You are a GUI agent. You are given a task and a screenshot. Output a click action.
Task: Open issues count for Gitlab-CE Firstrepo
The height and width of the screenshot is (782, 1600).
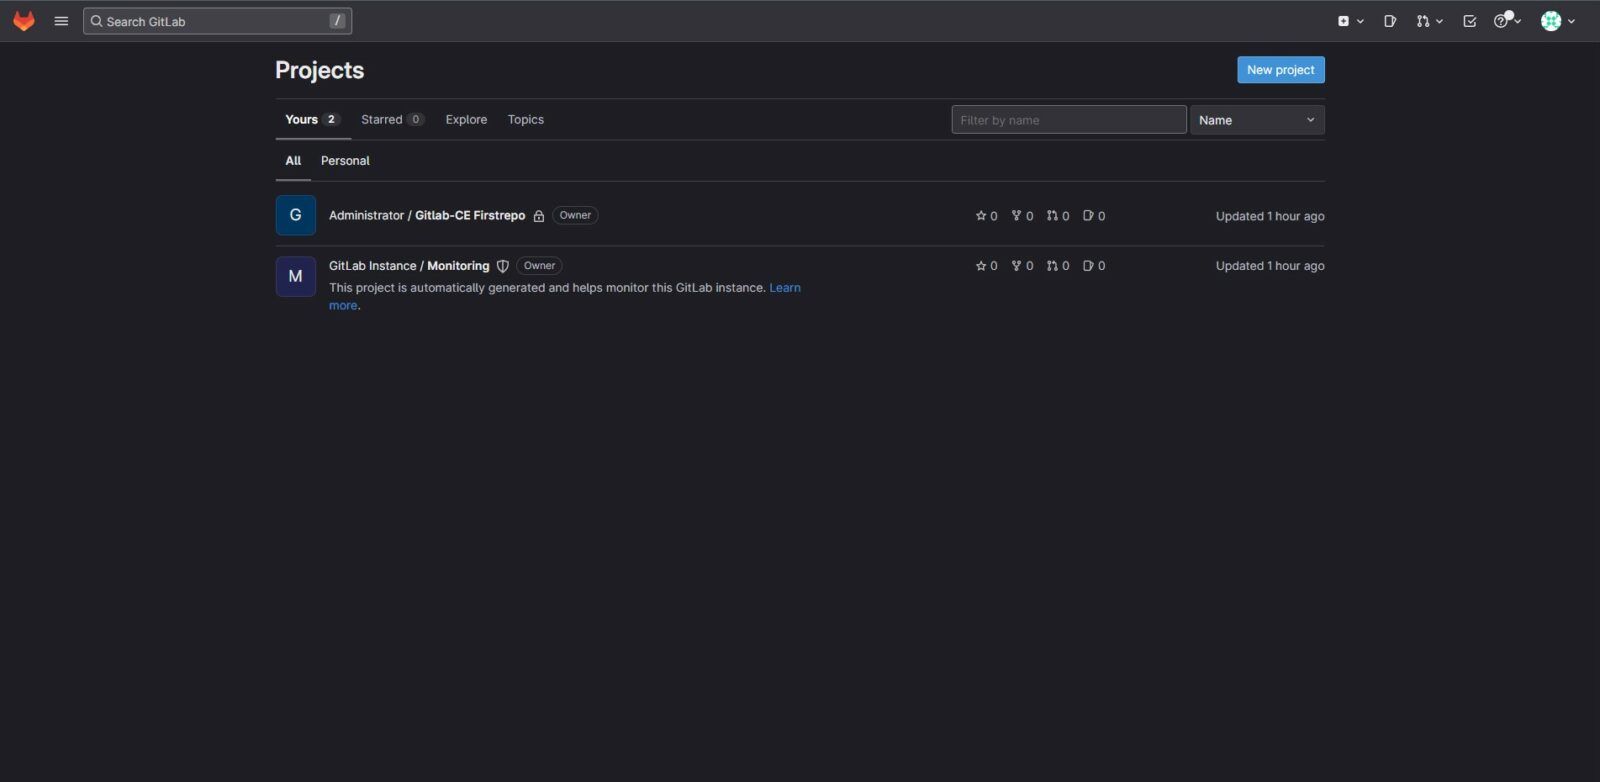(1094, 216)
